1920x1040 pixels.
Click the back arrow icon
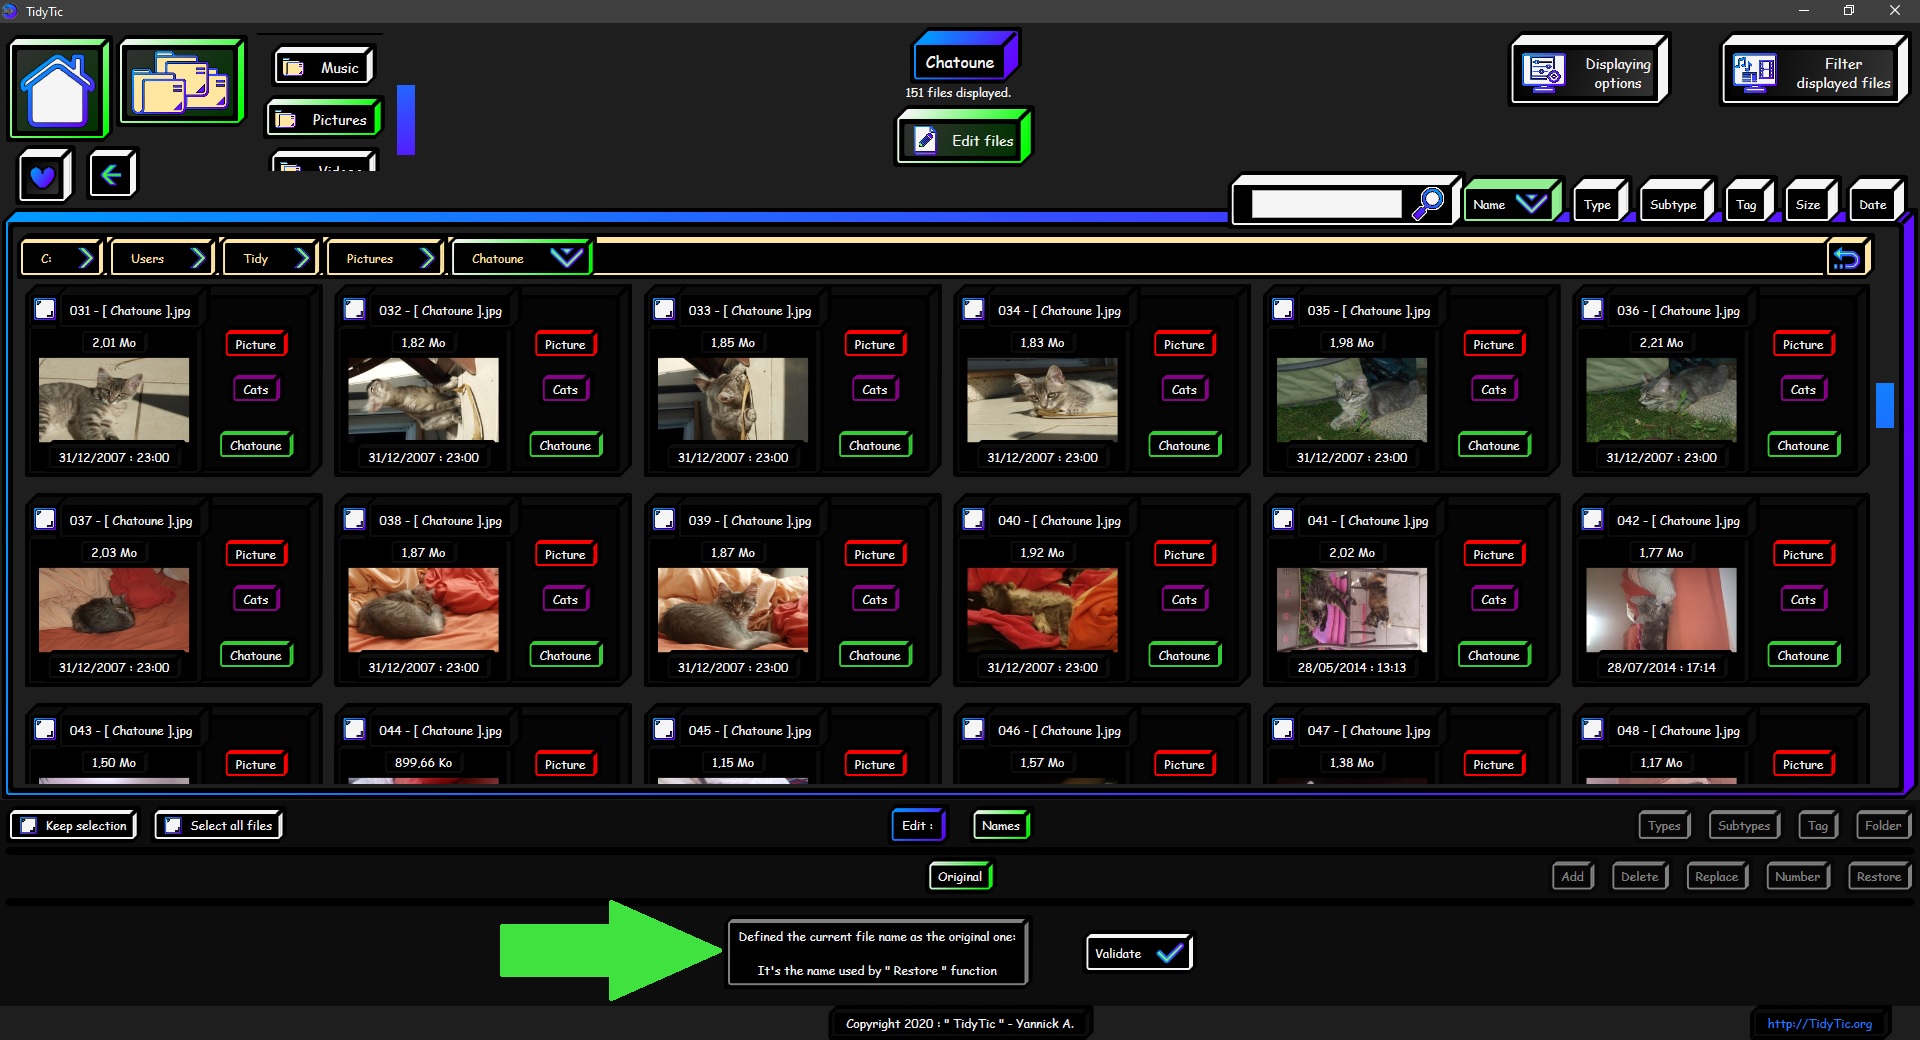[x=112, y=175]
